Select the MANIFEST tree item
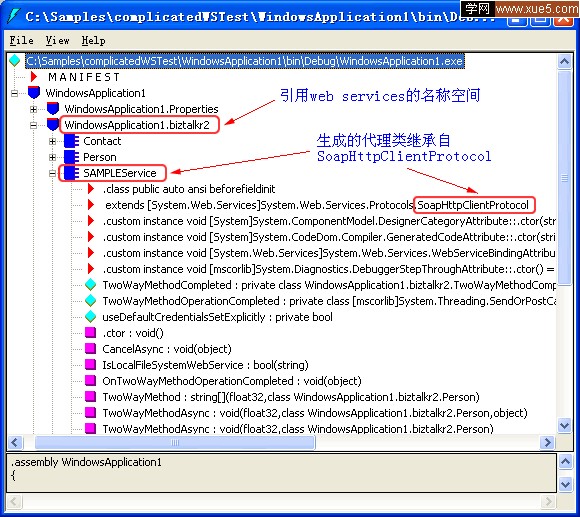This screenshot has width=580, height=517. point(84,77)
